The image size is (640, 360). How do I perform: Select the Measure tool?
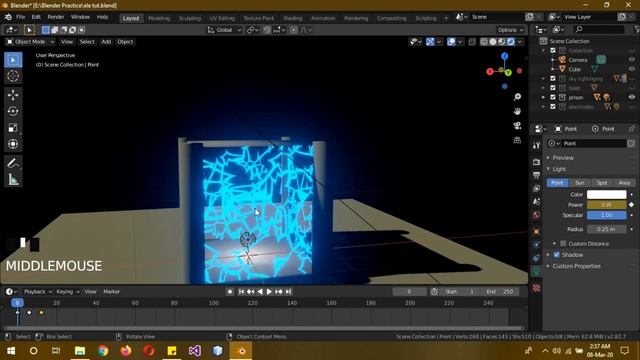[13, 180]
